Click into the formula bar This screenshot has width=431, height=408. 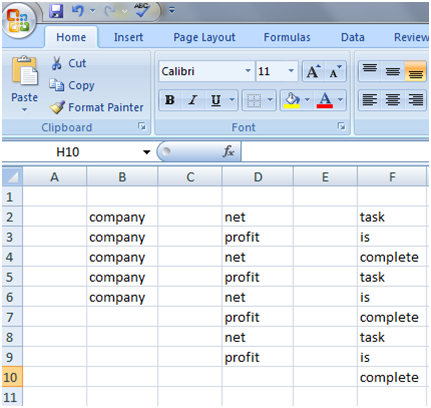[335, 152]
